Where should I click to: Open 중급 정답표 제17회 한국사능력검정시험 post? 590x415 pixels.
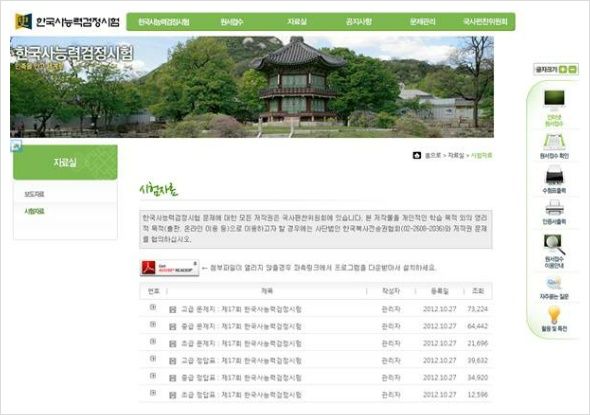pos(241,378)
